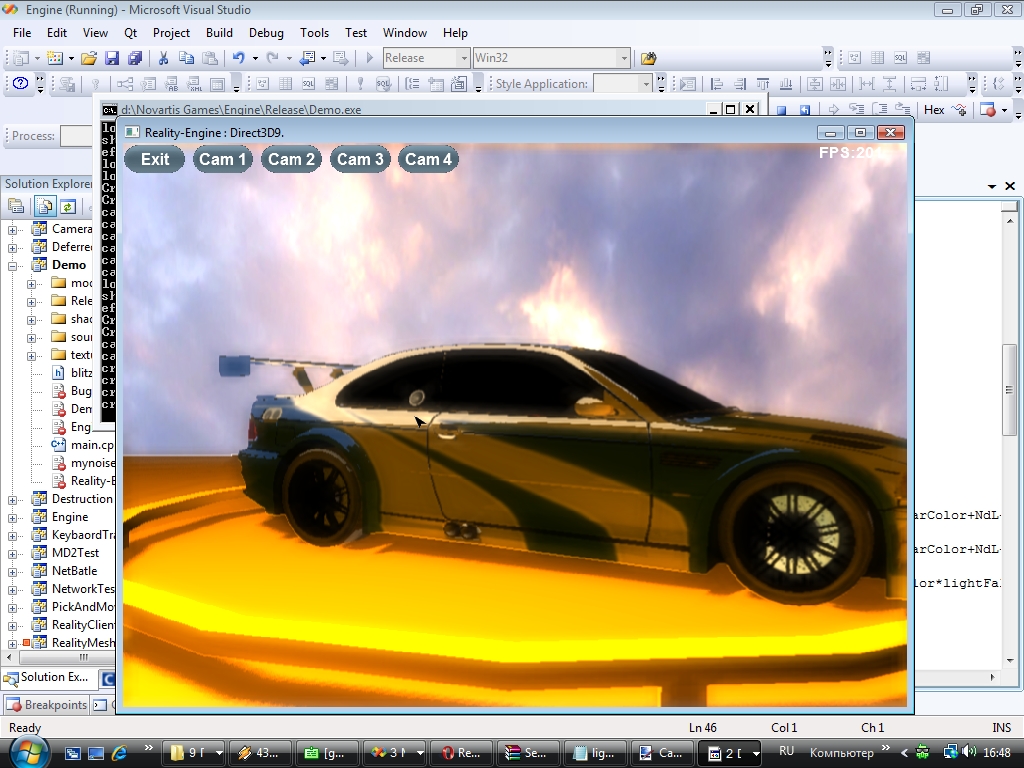Click the Undo arrow icon
This screenshot has width=1024, height=768.
[238, 58]
